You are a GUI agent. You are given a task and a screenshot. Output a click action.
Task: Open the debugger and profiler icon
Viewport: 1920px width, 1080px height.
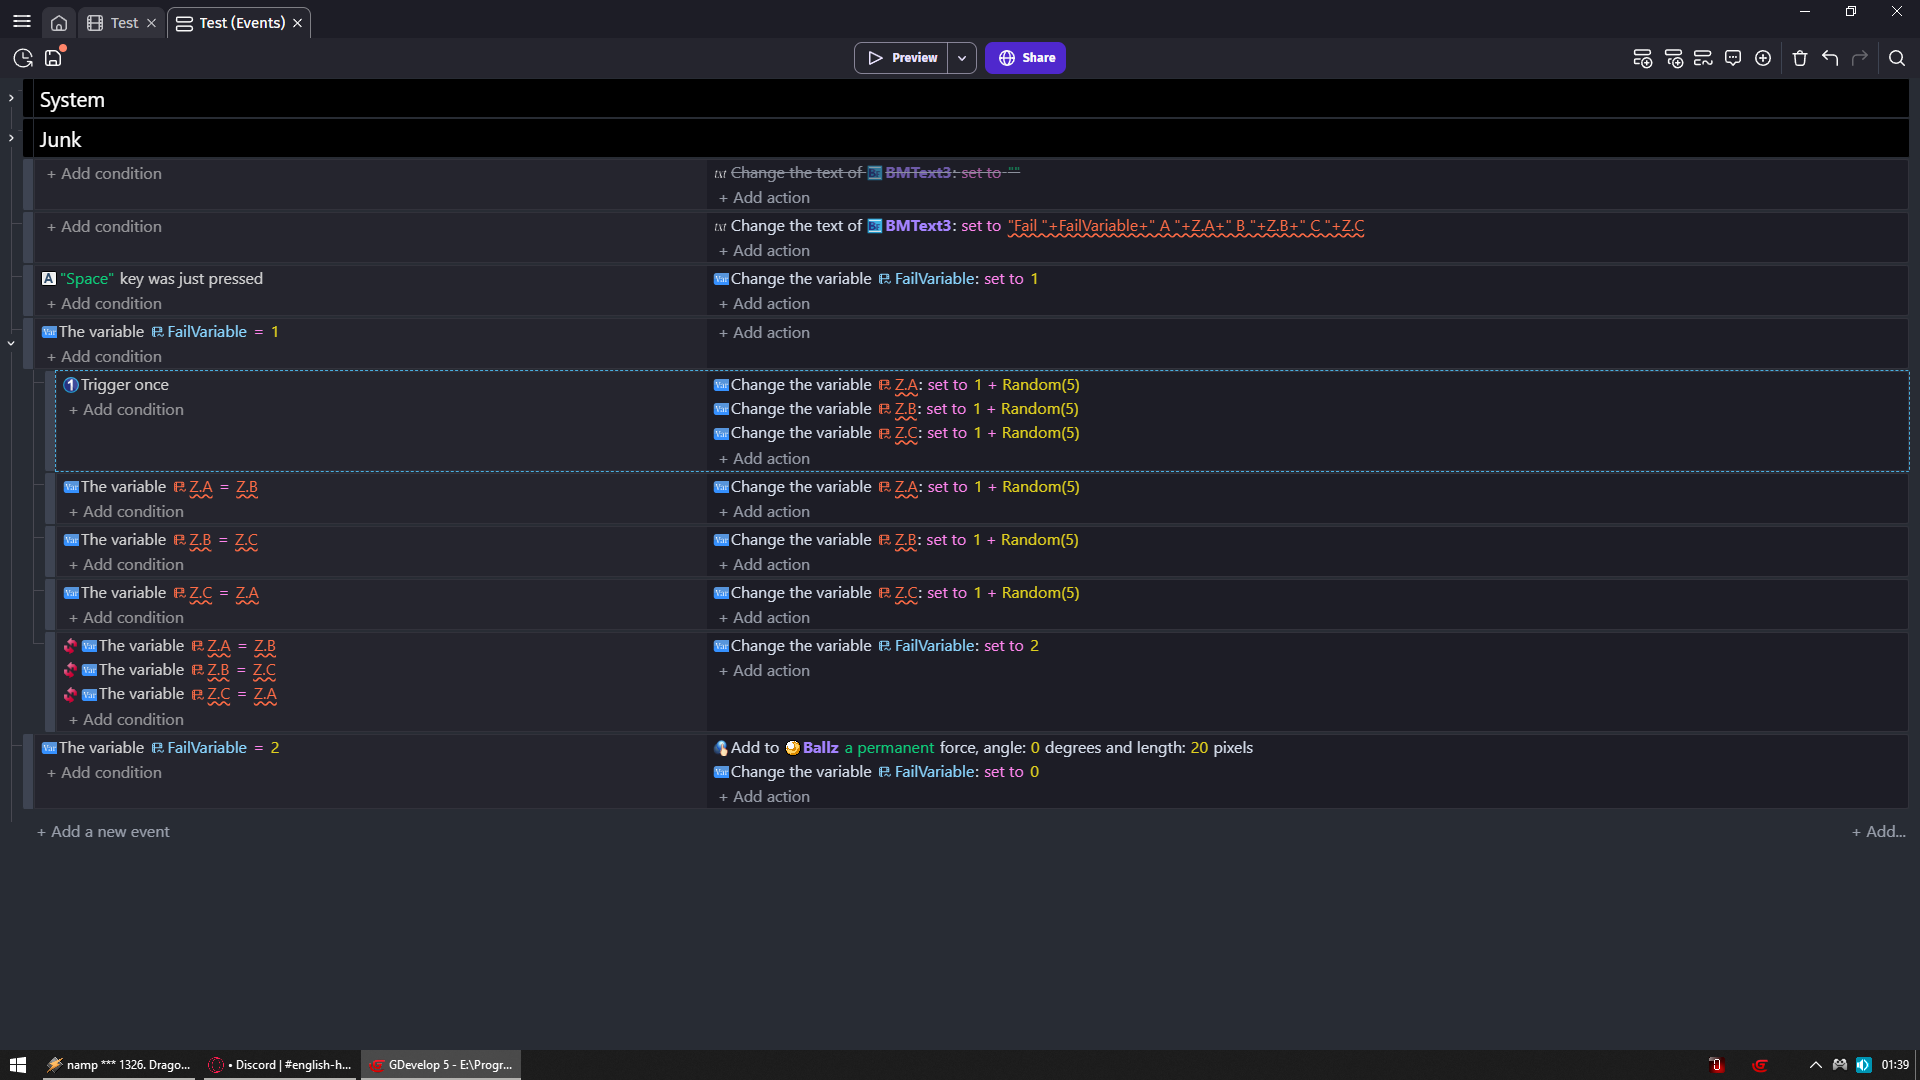tap(23, 58)
